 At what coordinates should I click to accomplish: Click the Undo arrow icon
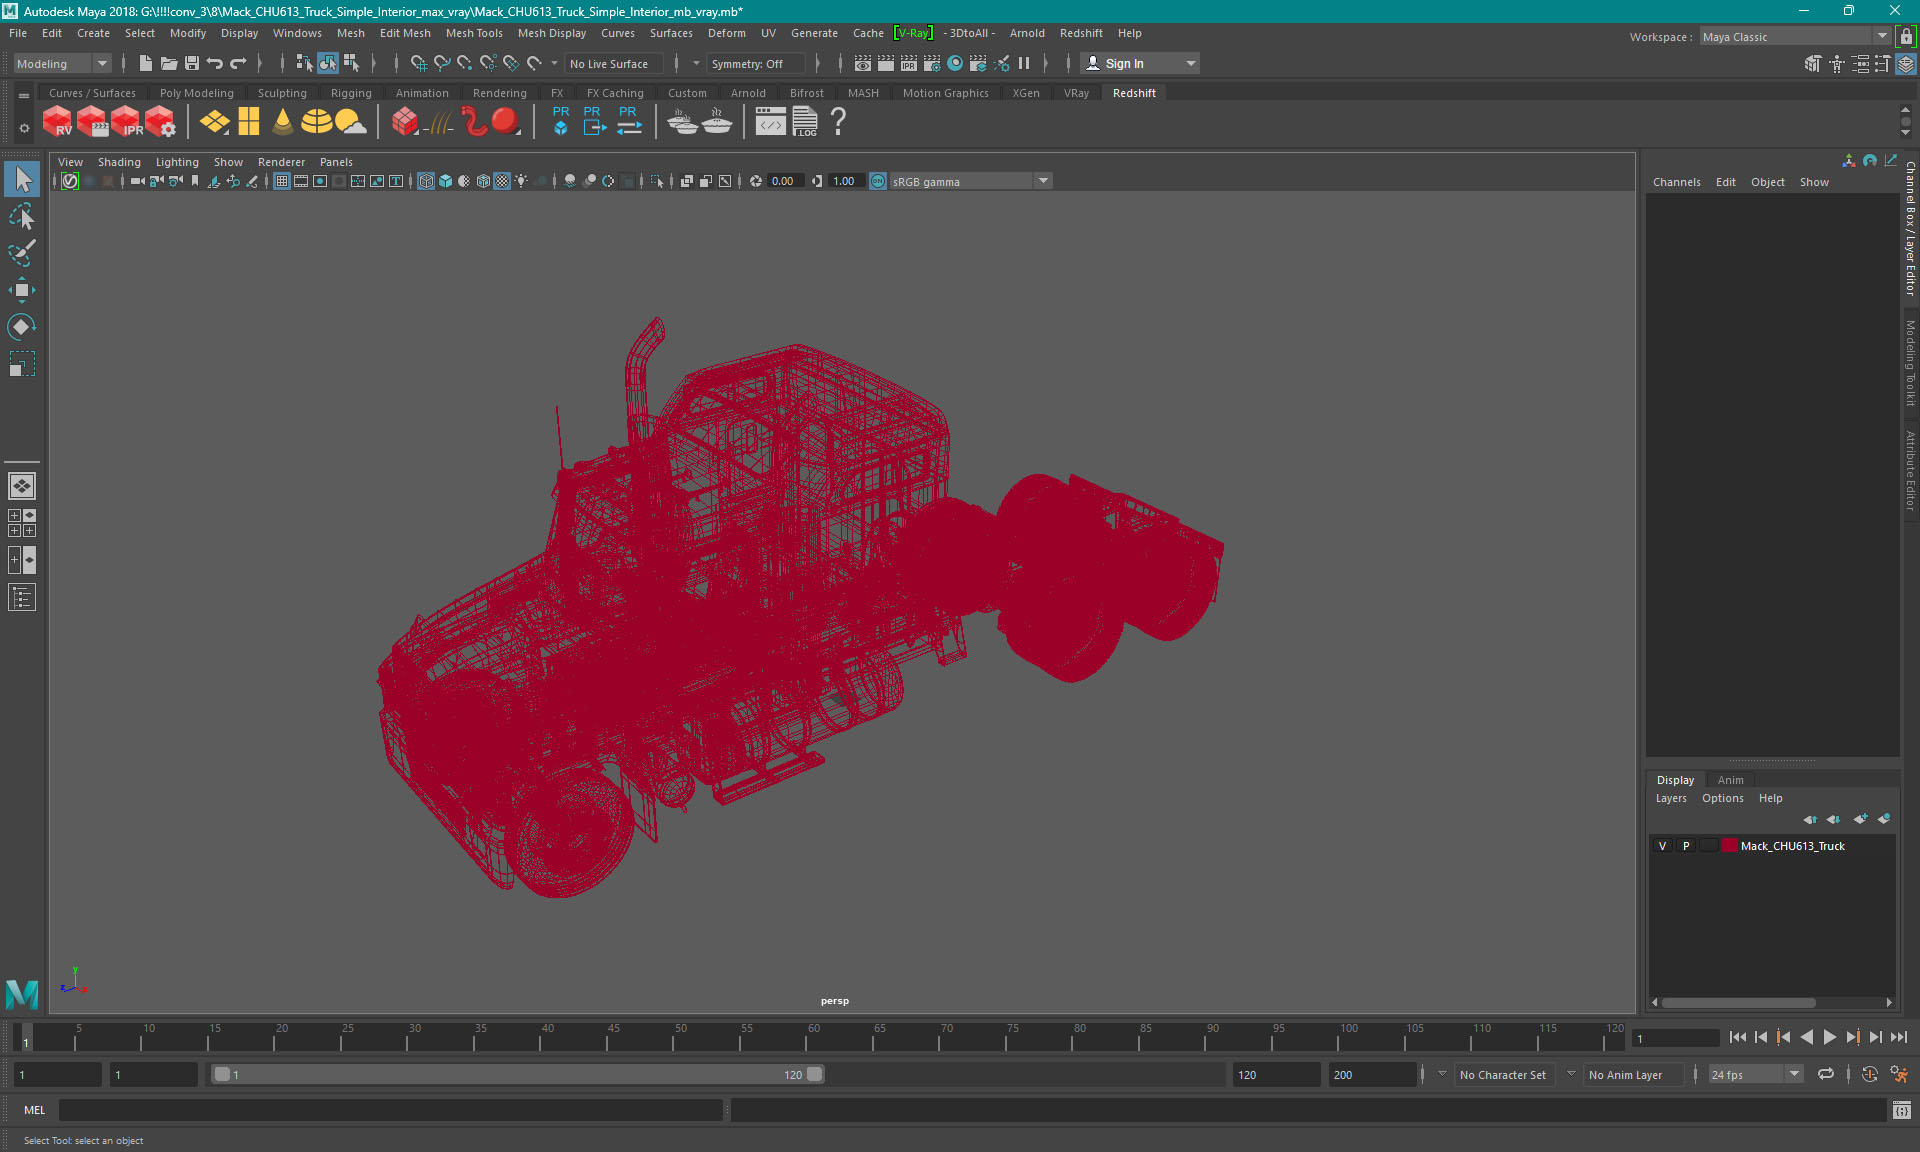click(215, 63)
